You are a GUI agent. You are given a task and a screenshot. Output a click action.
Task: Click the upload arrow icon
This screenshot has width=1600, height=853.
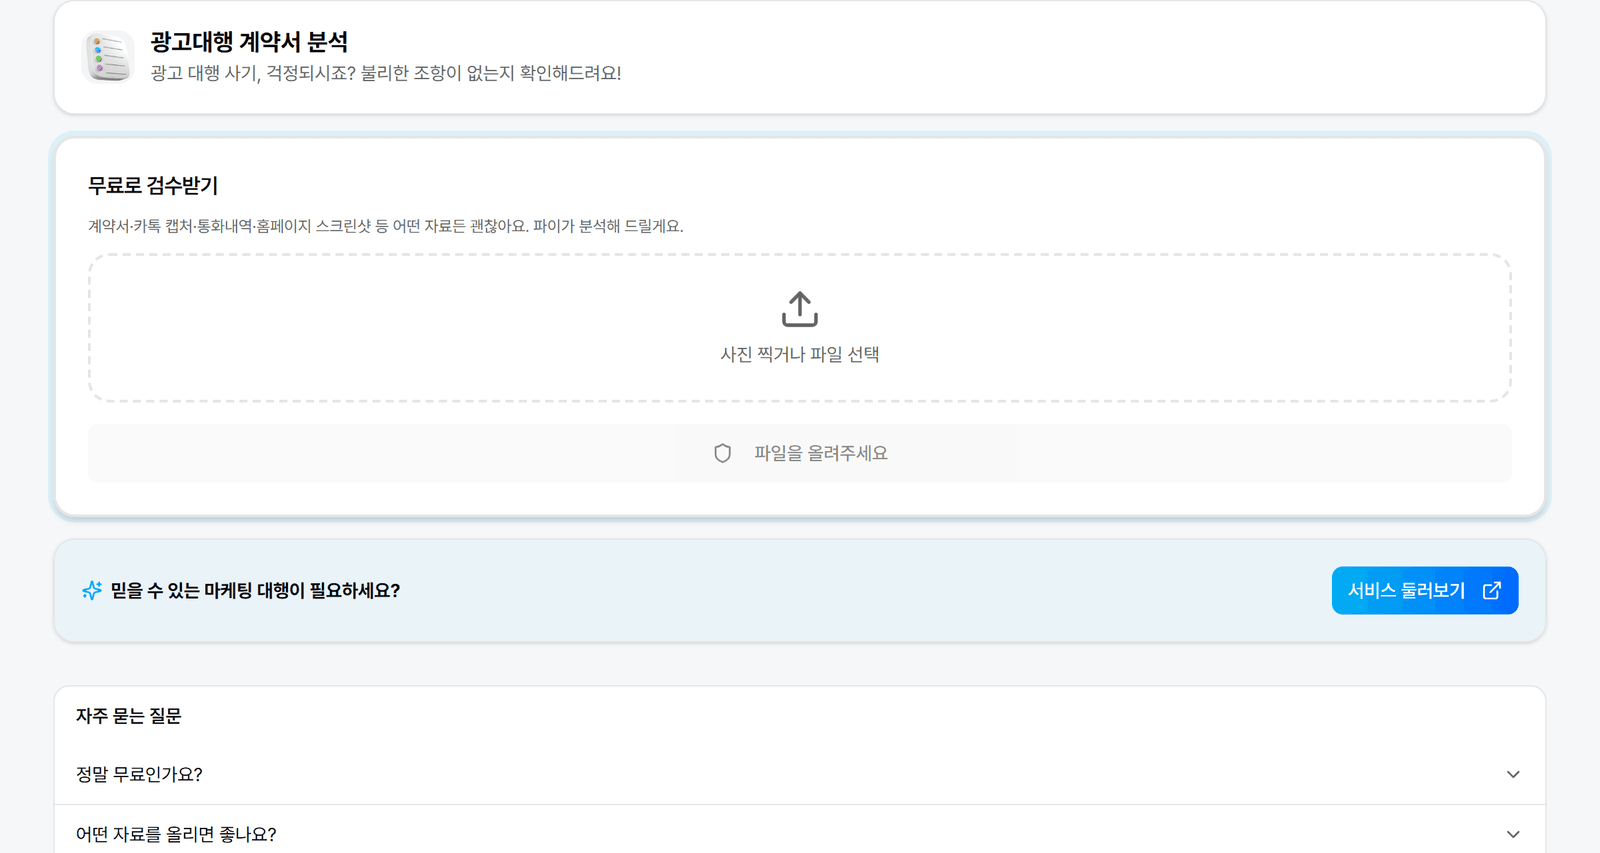click(800, 309)
